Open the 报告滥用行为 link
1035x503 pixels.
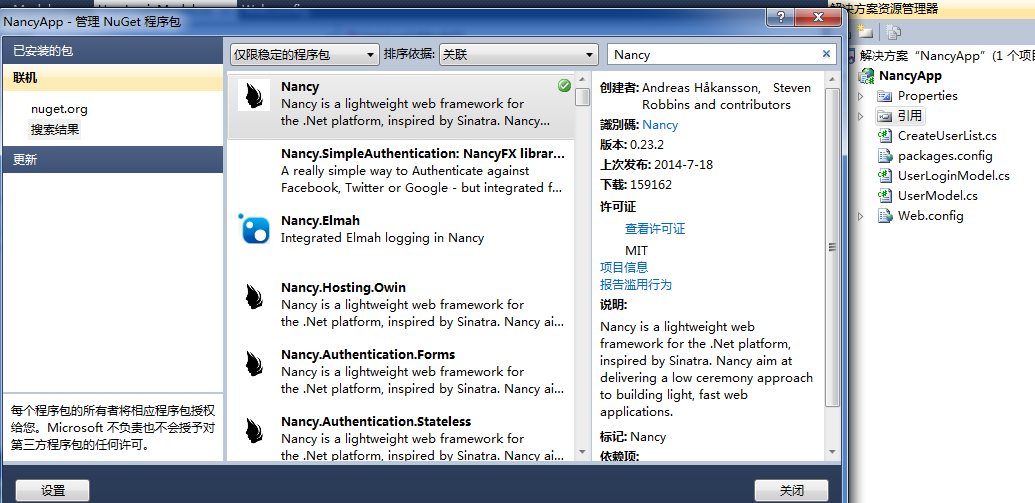636,285
